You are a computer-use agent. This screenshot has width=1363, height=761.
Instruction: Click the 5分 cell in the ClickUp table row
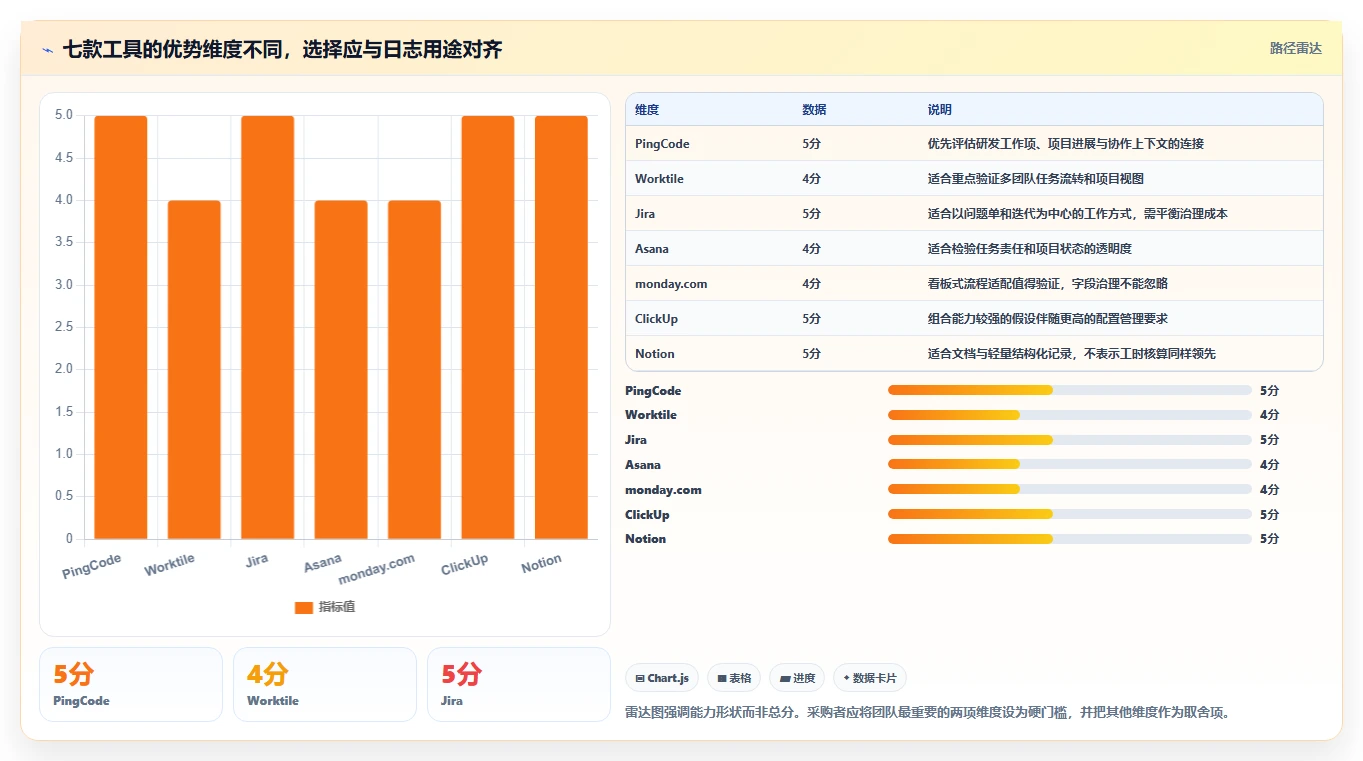811,319
